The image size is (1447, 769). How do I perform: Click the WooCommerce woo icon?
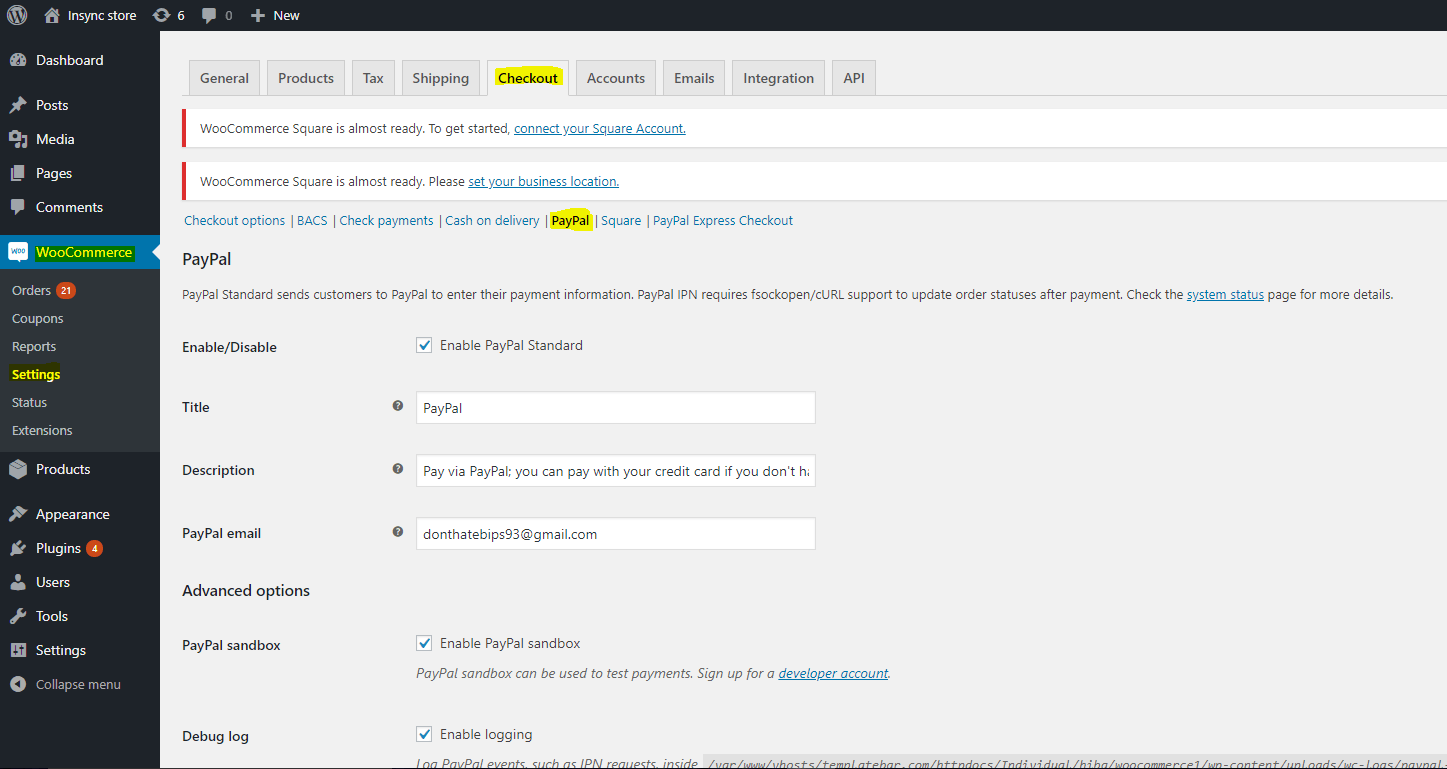18,252
